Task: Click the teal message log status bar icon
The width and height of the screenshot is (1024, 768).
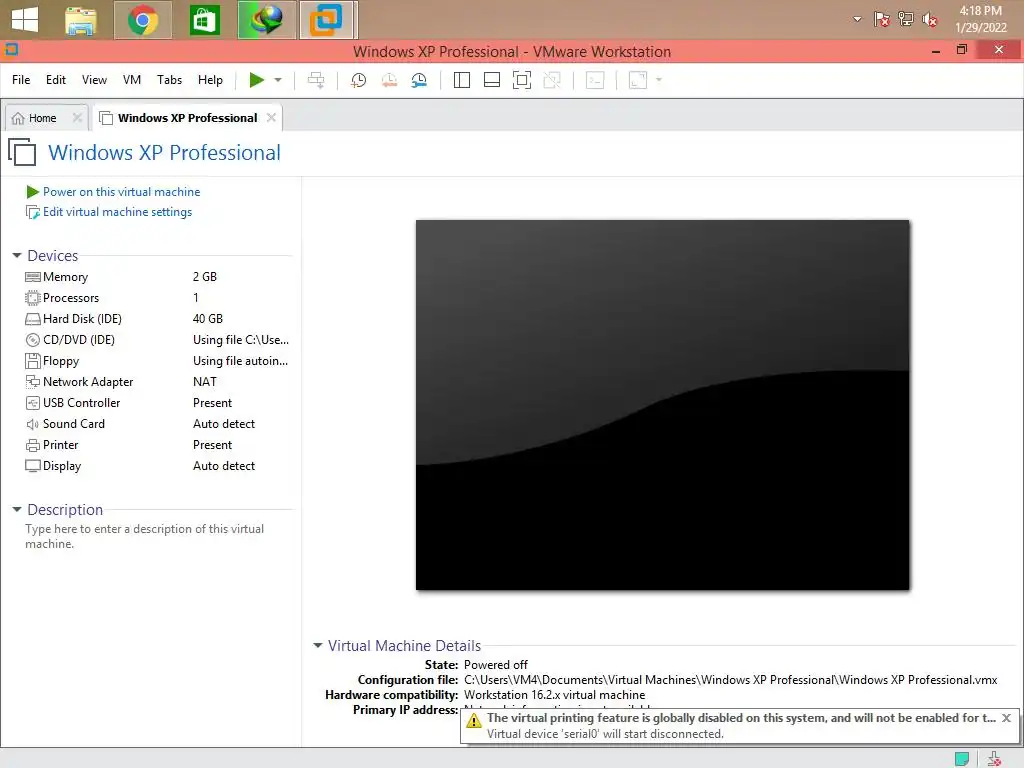Action: [962, 758]
